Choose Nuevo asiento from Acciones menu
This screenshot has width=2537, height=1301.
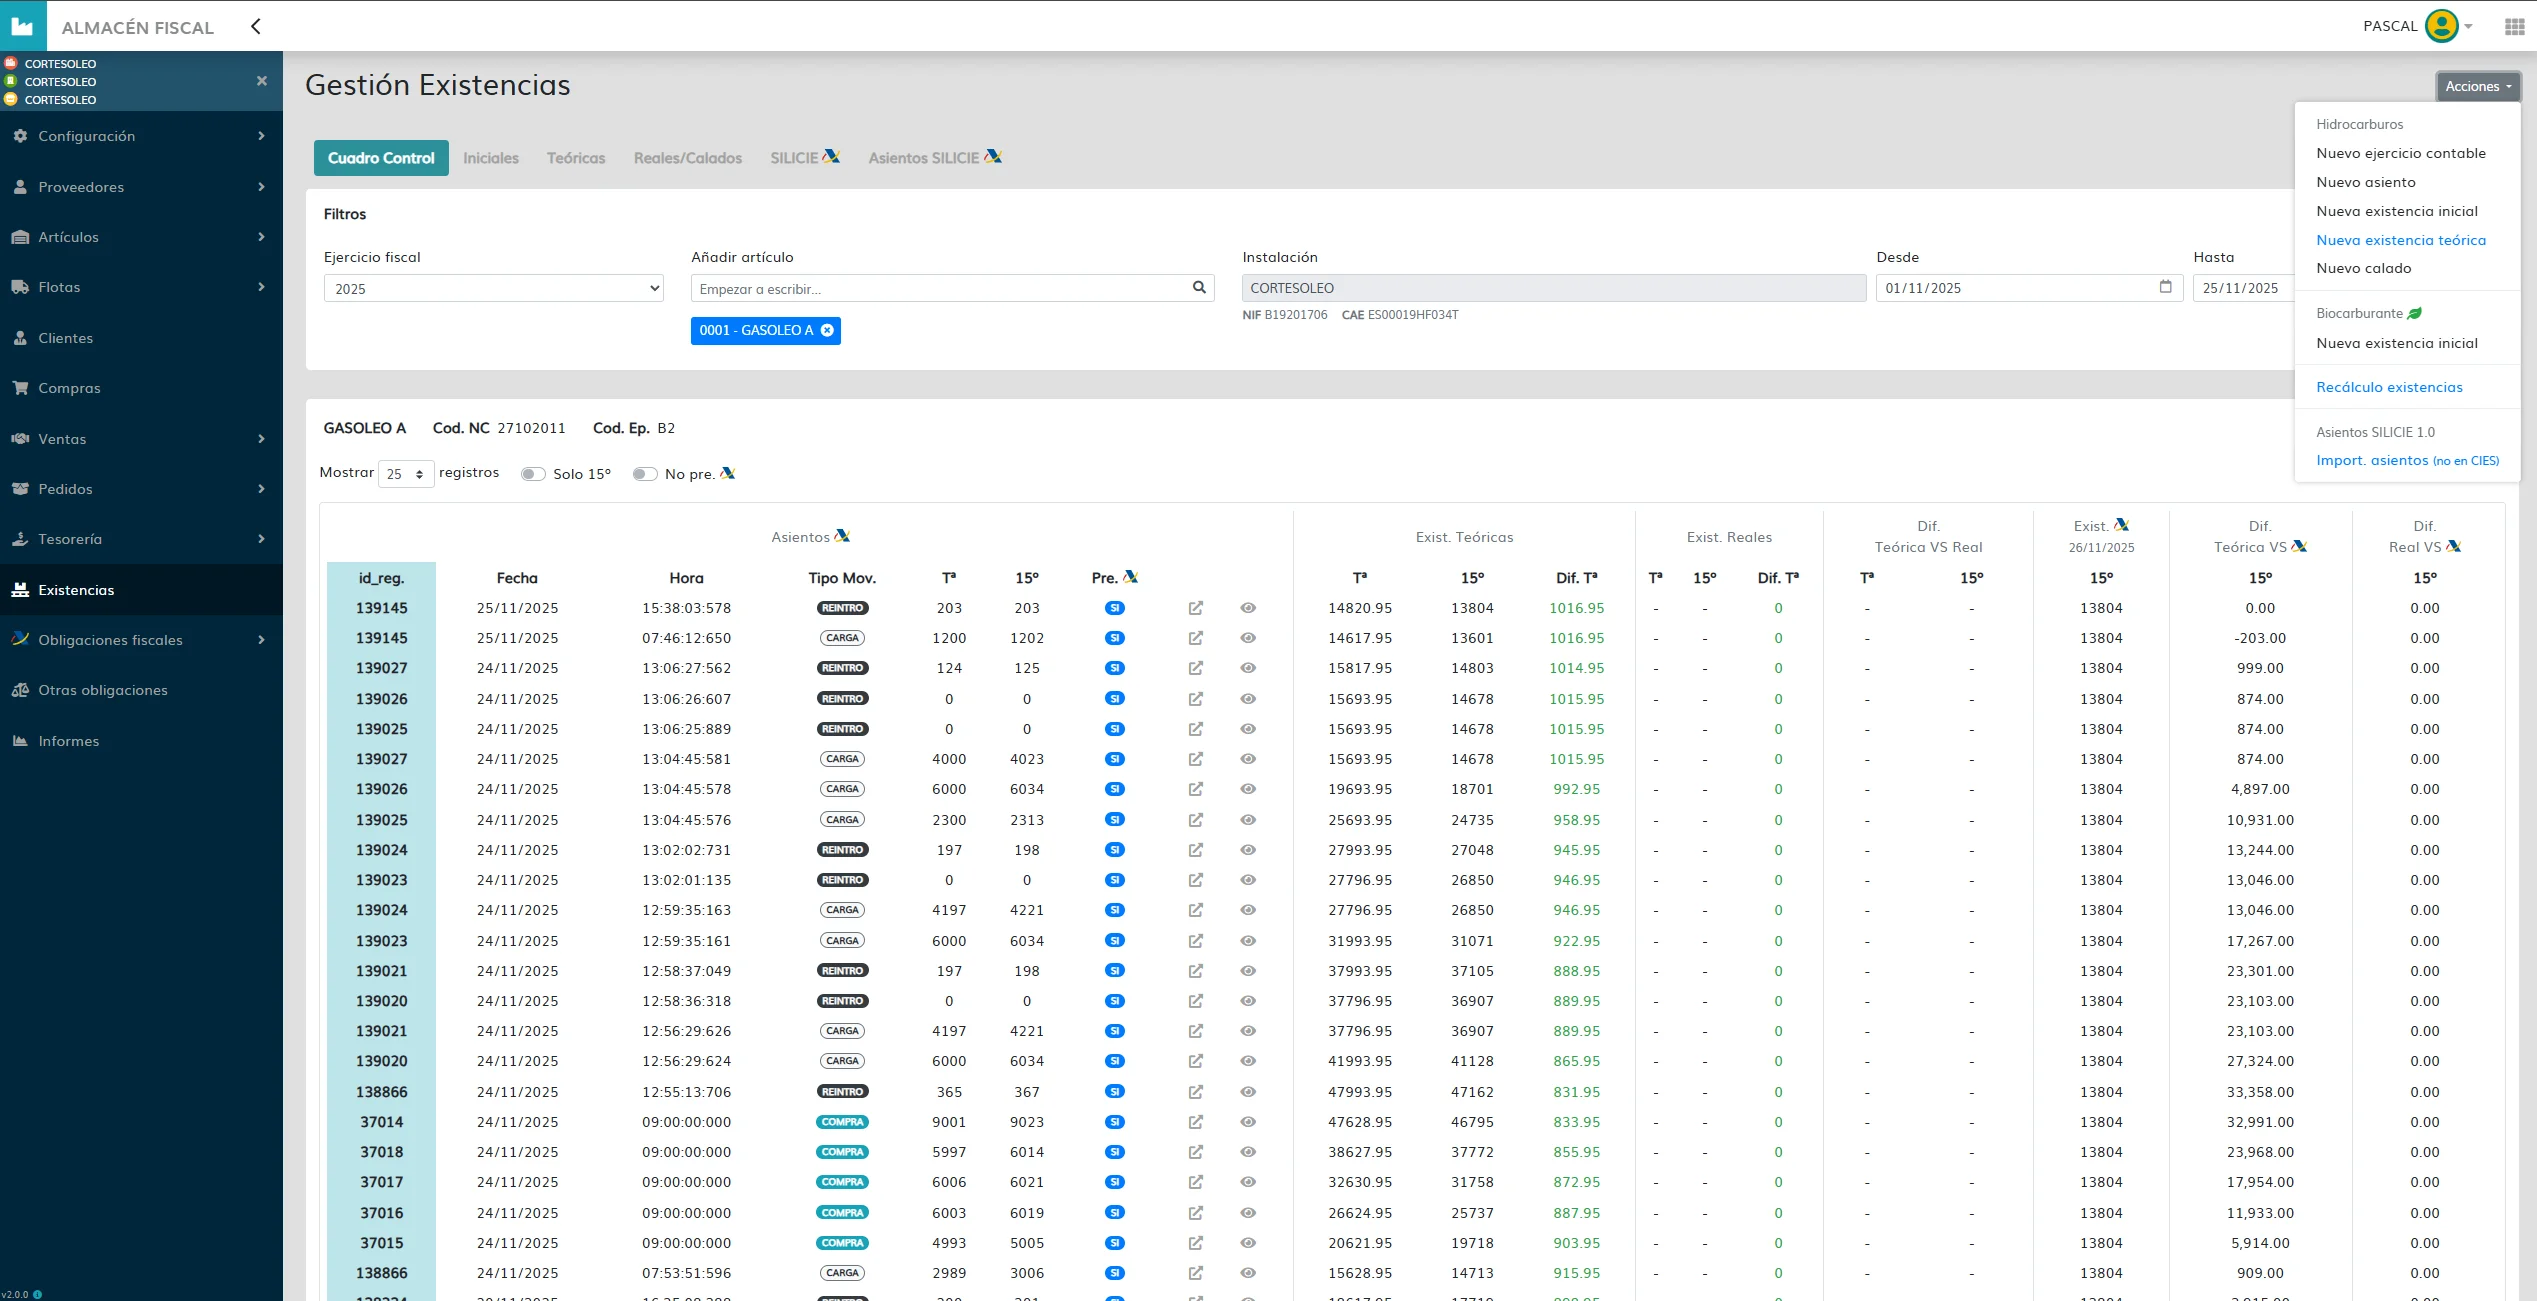click(2365, 182)
